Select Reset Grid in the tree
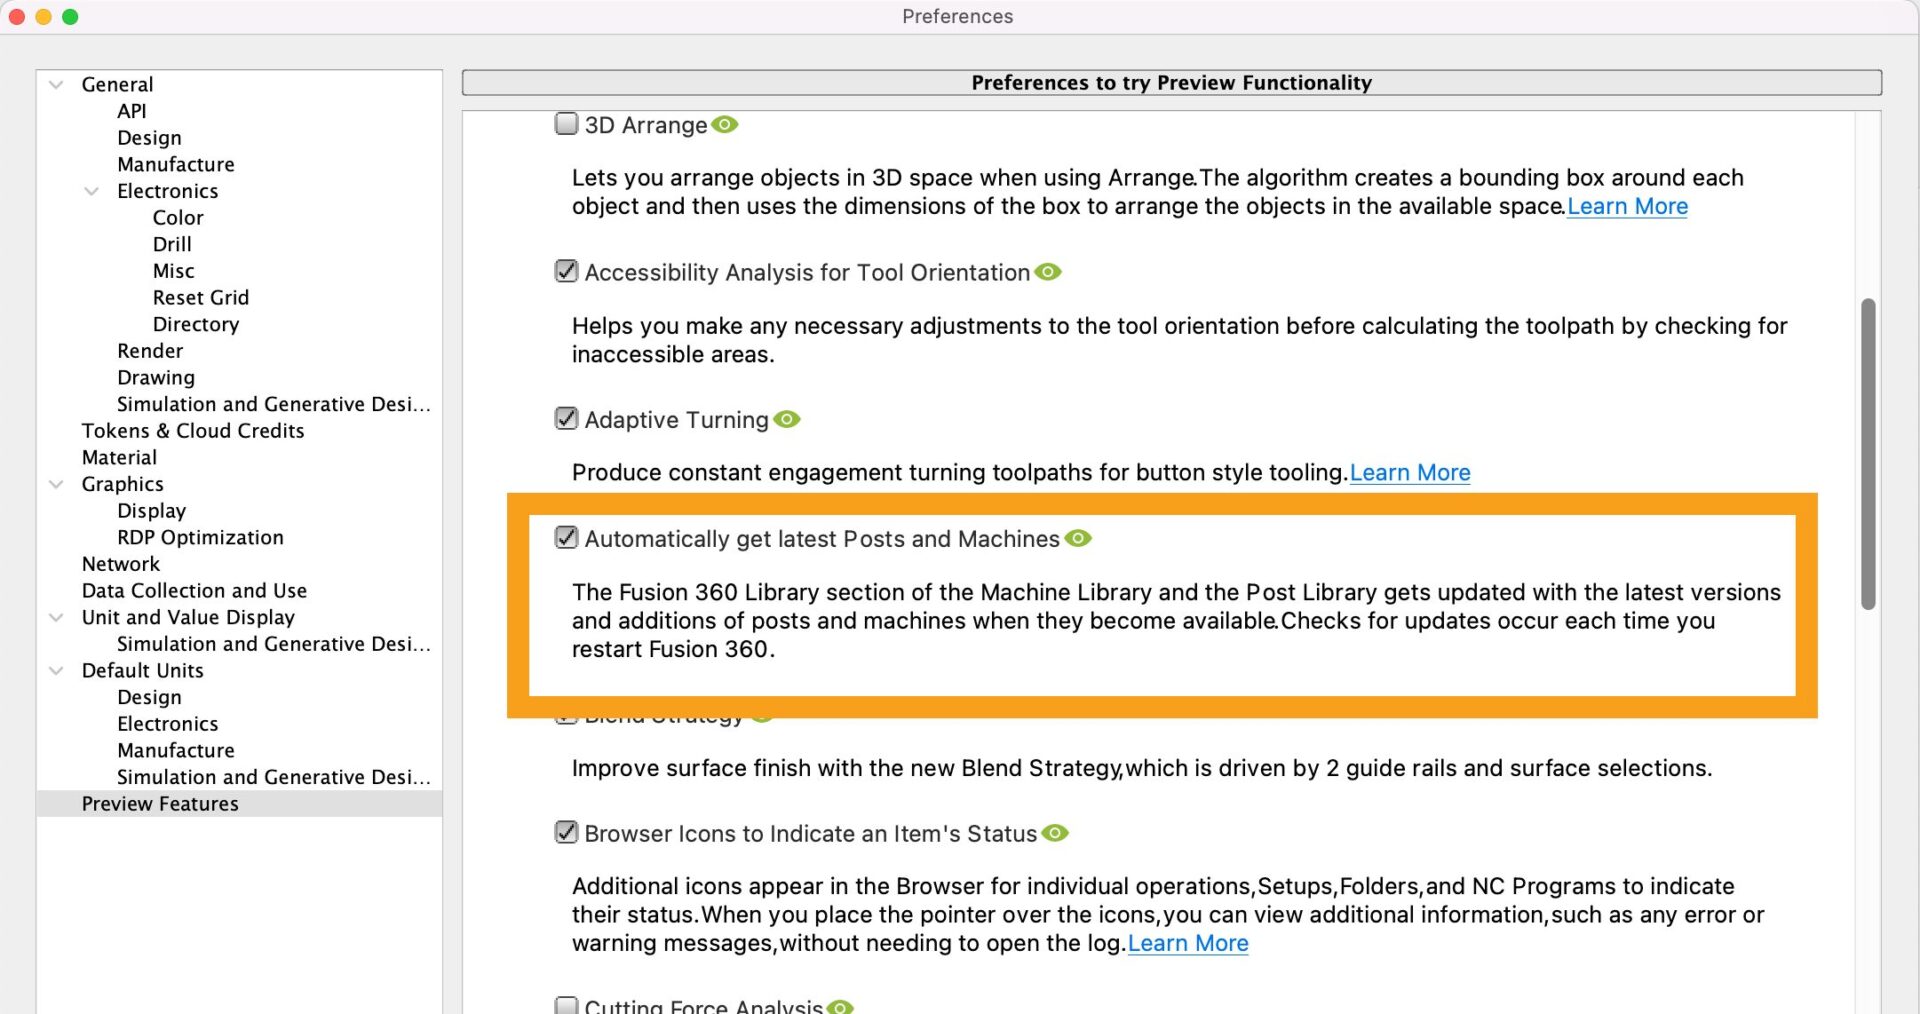 point(200,298)
